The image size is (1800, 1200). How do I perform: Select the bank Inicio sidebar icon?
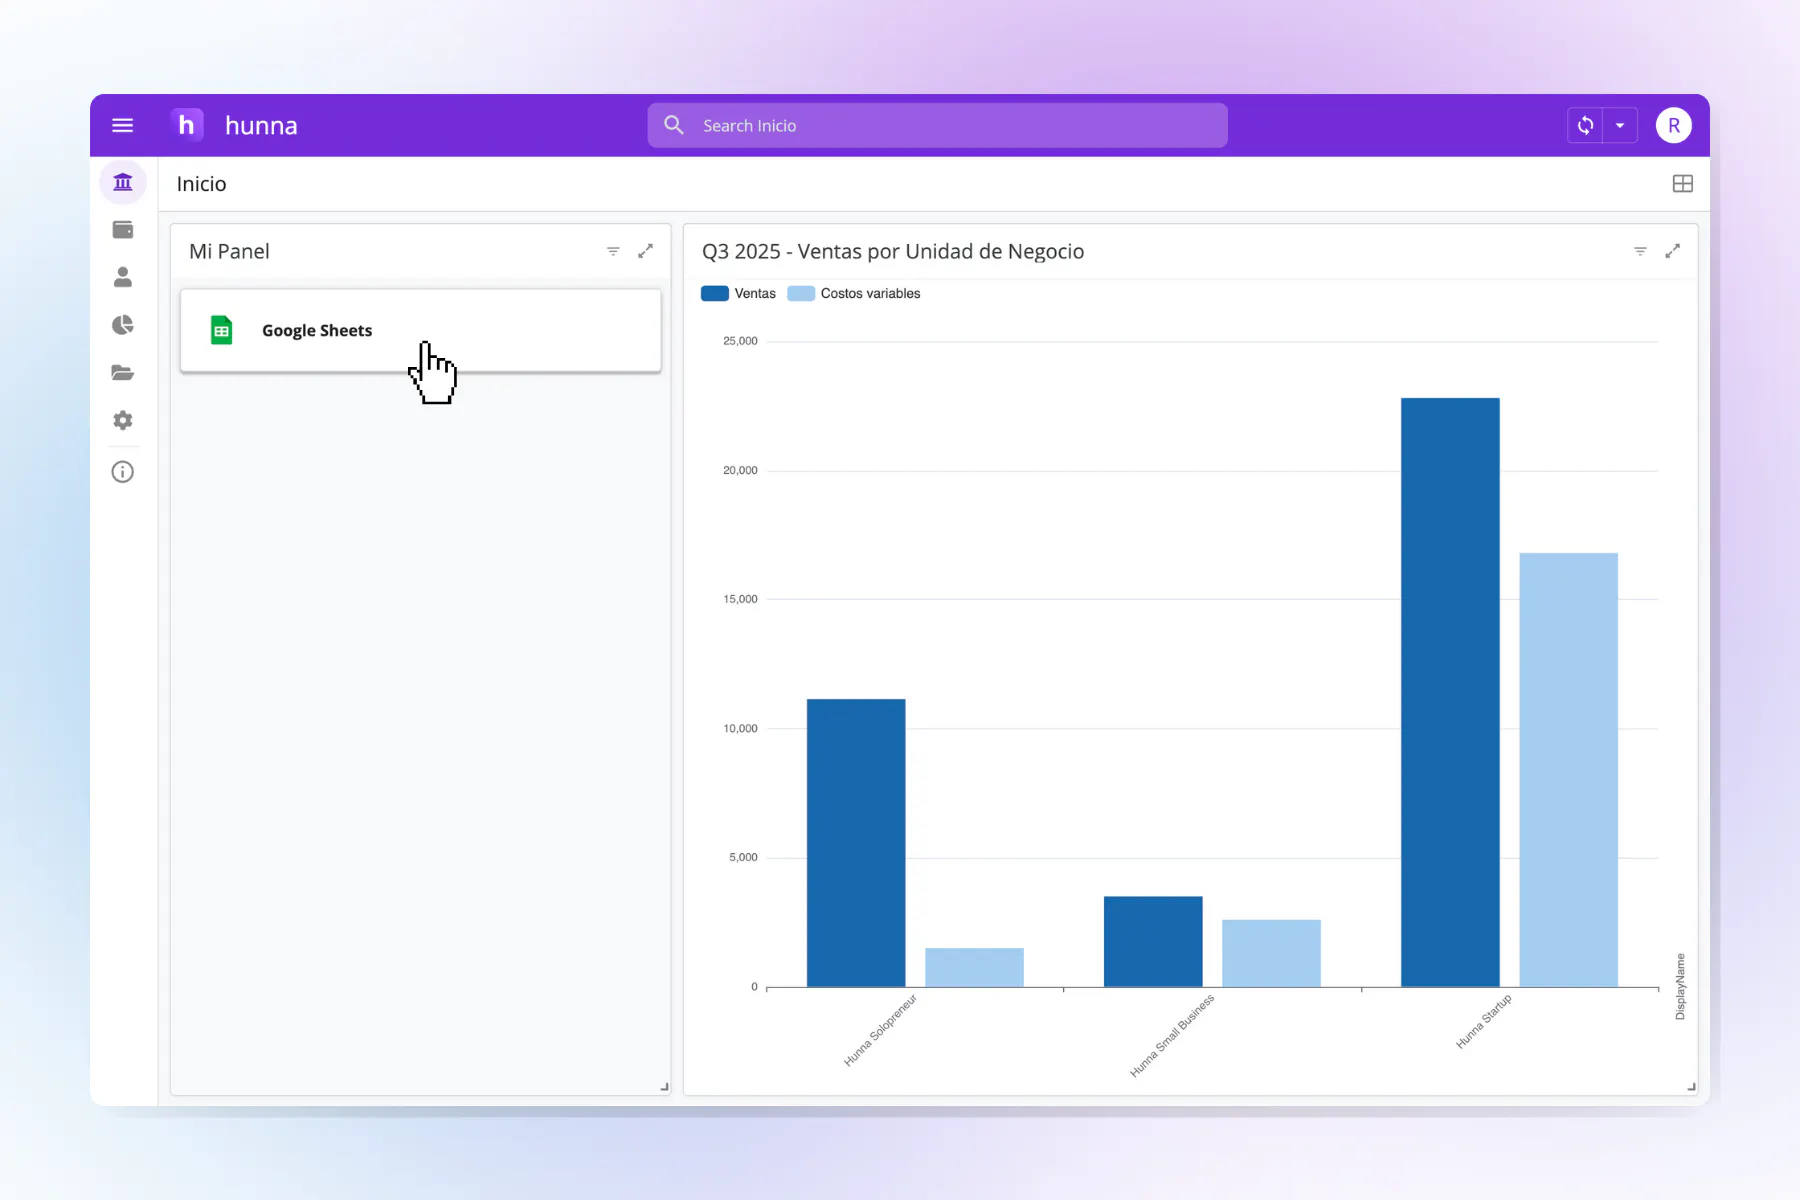point(123,182)
